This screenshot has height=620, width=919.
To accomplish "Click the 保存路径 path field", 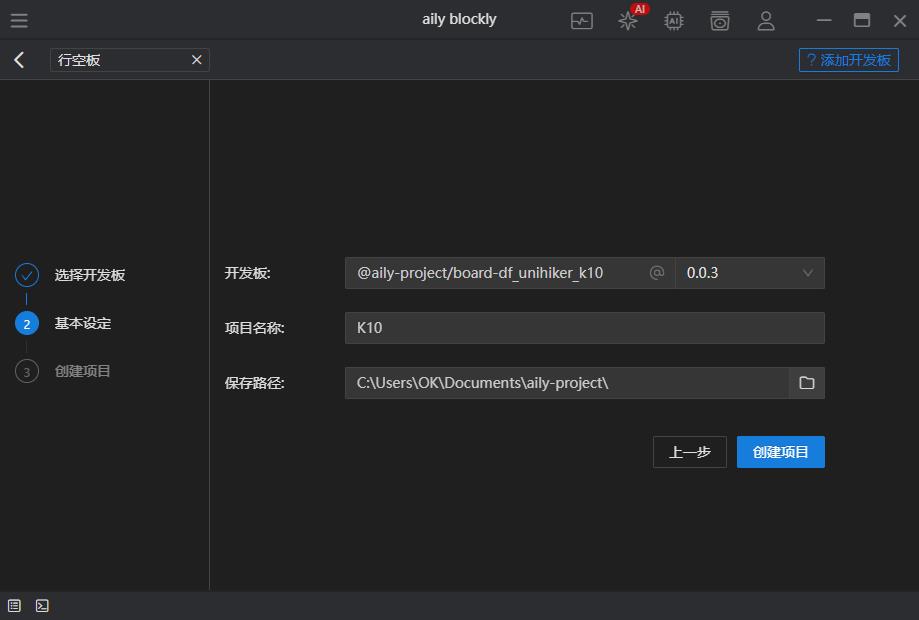I will (566, 383).
